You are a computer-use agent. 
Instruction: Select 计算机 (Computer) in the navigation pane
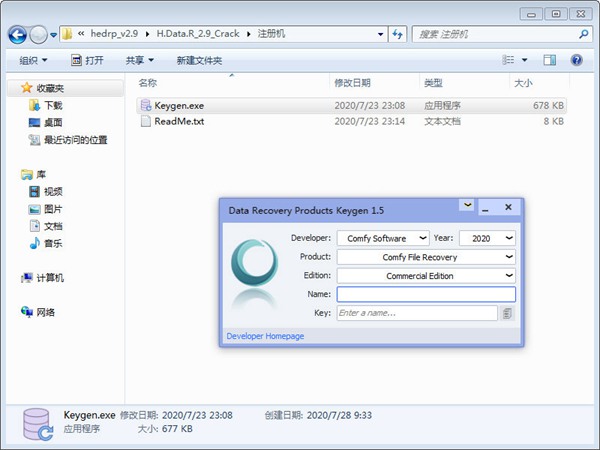click(50, 278)
